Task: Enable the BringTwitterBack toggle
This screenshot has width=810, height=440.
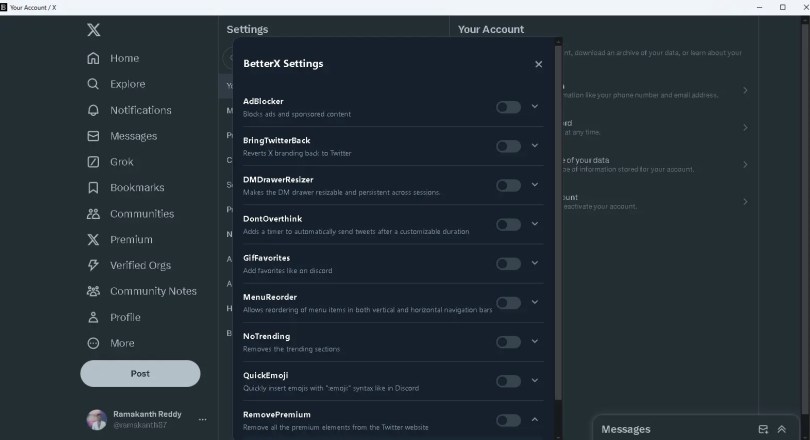Action: tap(508, 146)
